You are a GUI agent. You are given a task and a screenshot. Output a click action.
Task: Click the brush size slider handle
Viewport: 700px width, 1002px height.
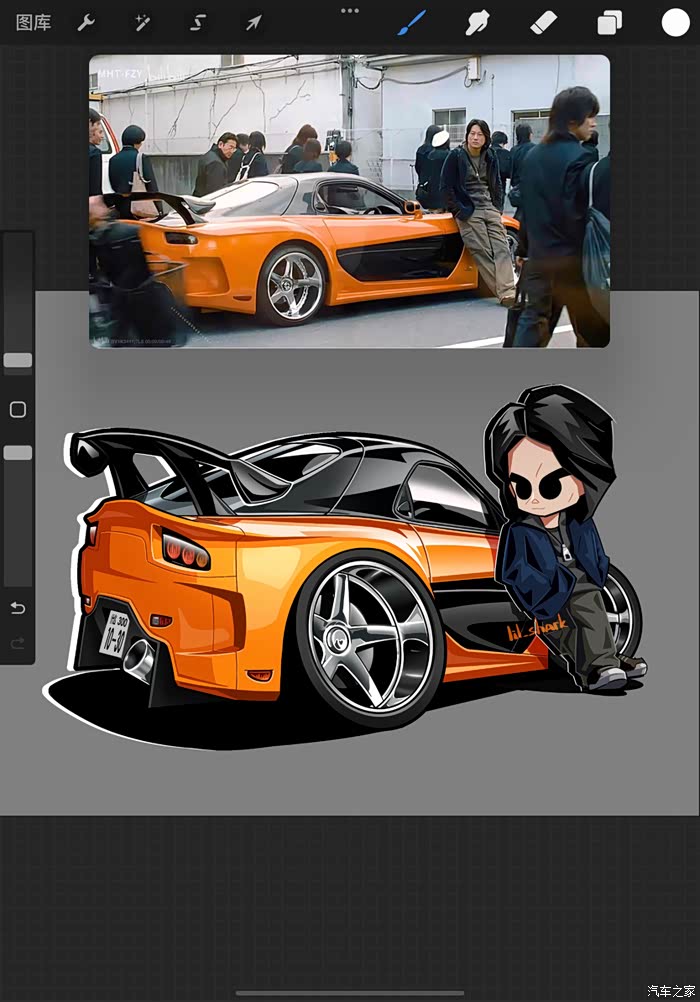click(18, 360)
